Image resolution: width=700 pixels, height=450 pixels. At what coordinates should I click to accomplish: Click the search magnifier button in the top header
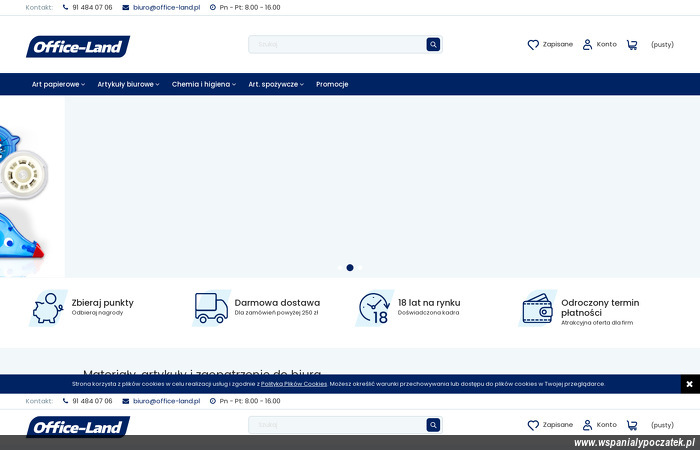(x=433, y=44)
